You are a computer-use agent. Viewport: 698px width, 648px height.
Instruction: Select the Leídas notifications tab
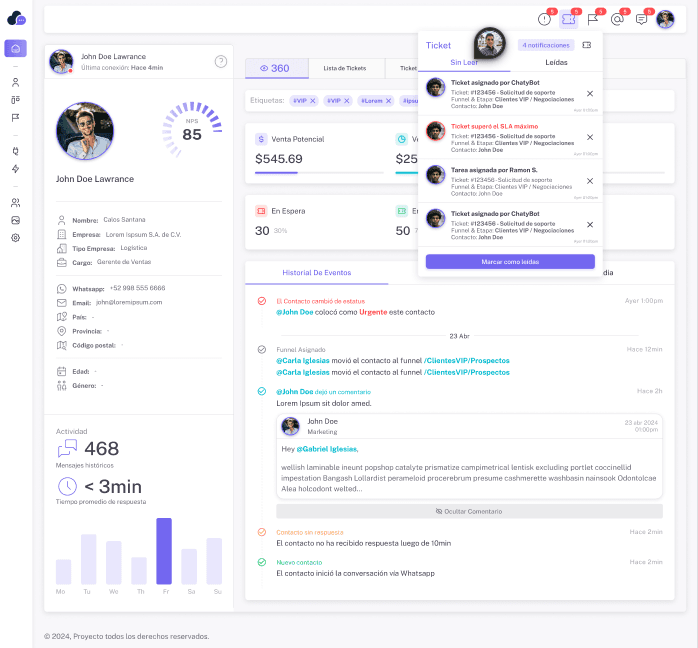(x=556, y=62)
